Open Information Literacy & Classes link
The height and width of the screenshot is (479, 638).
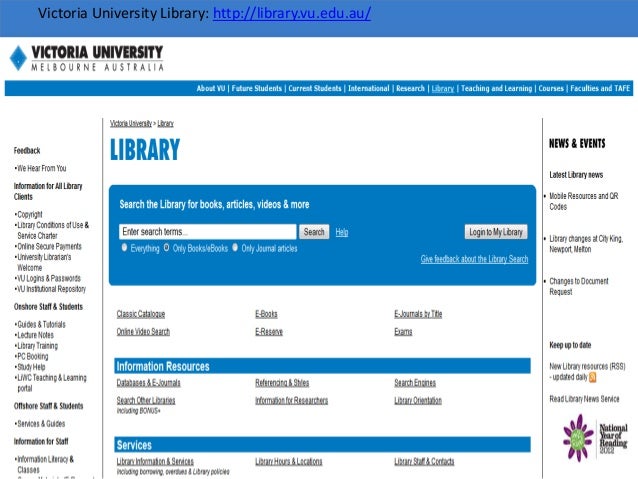click(x=46, y=464)
